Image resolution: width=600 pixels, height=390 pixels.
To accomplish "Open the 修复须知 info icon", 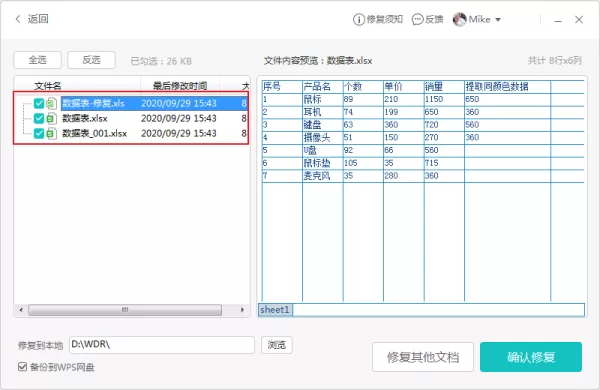I will click(x=359, y=20).
